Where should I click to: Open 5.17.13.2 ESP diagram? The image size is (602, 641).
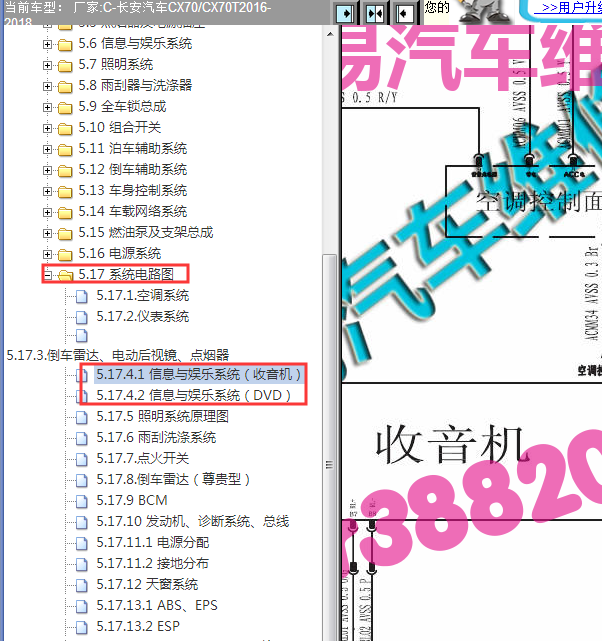coord(138,626)
